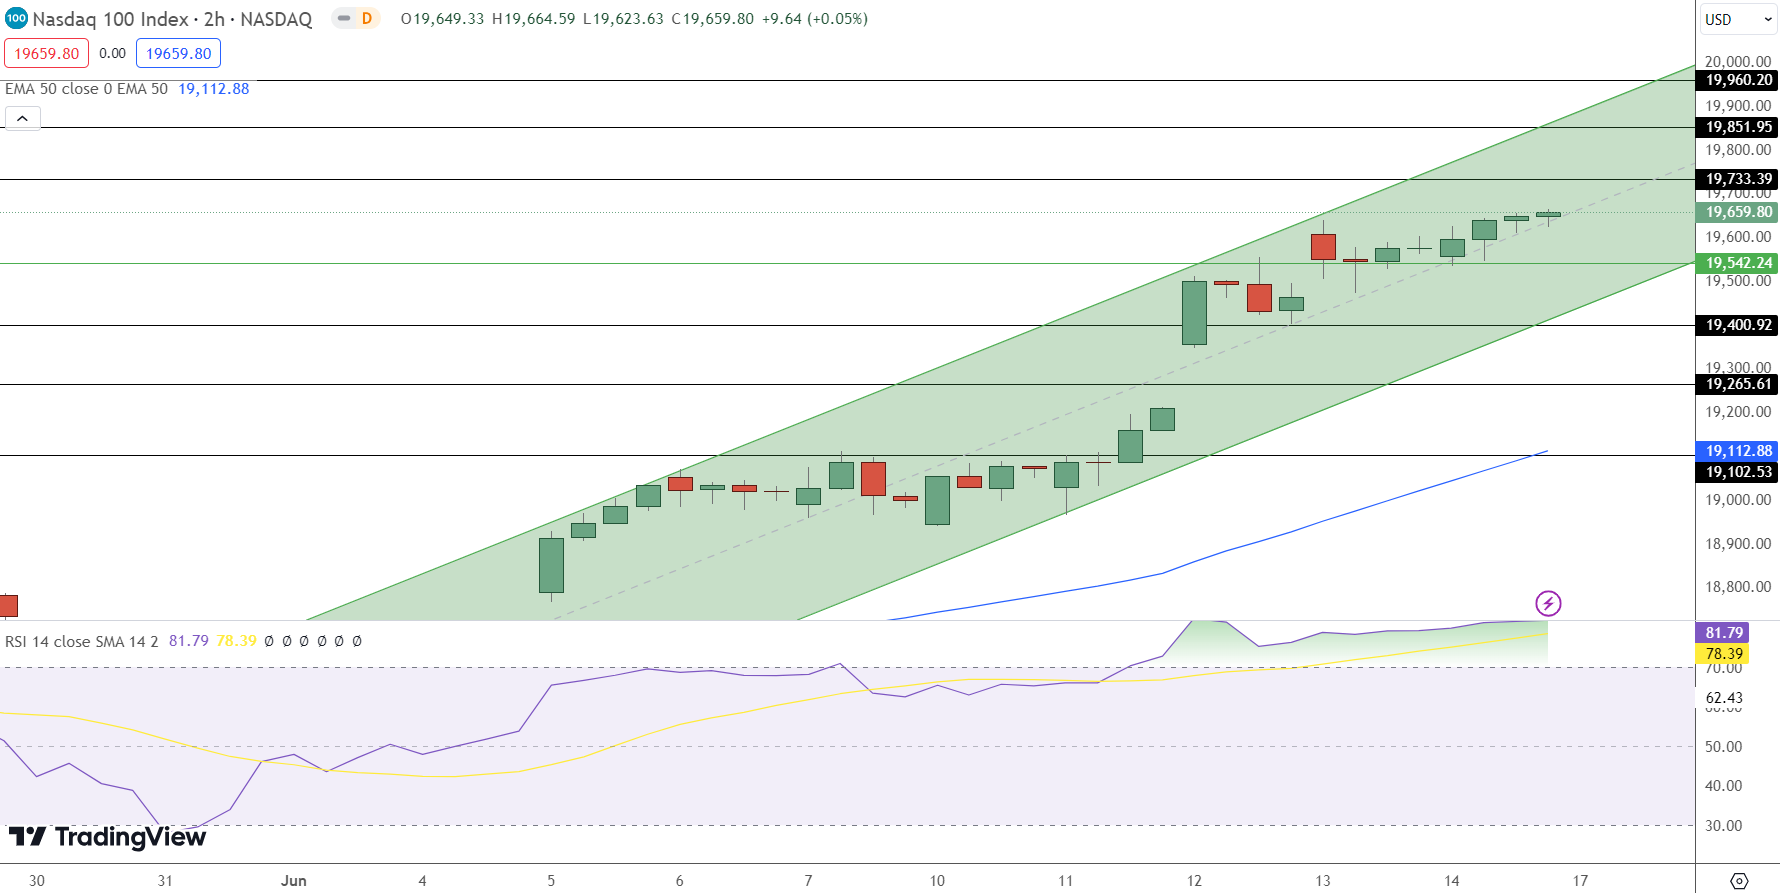
Task: Open chart settings via hexagon gear icon
Action: pyautogui.click(x=1739, y=881)
